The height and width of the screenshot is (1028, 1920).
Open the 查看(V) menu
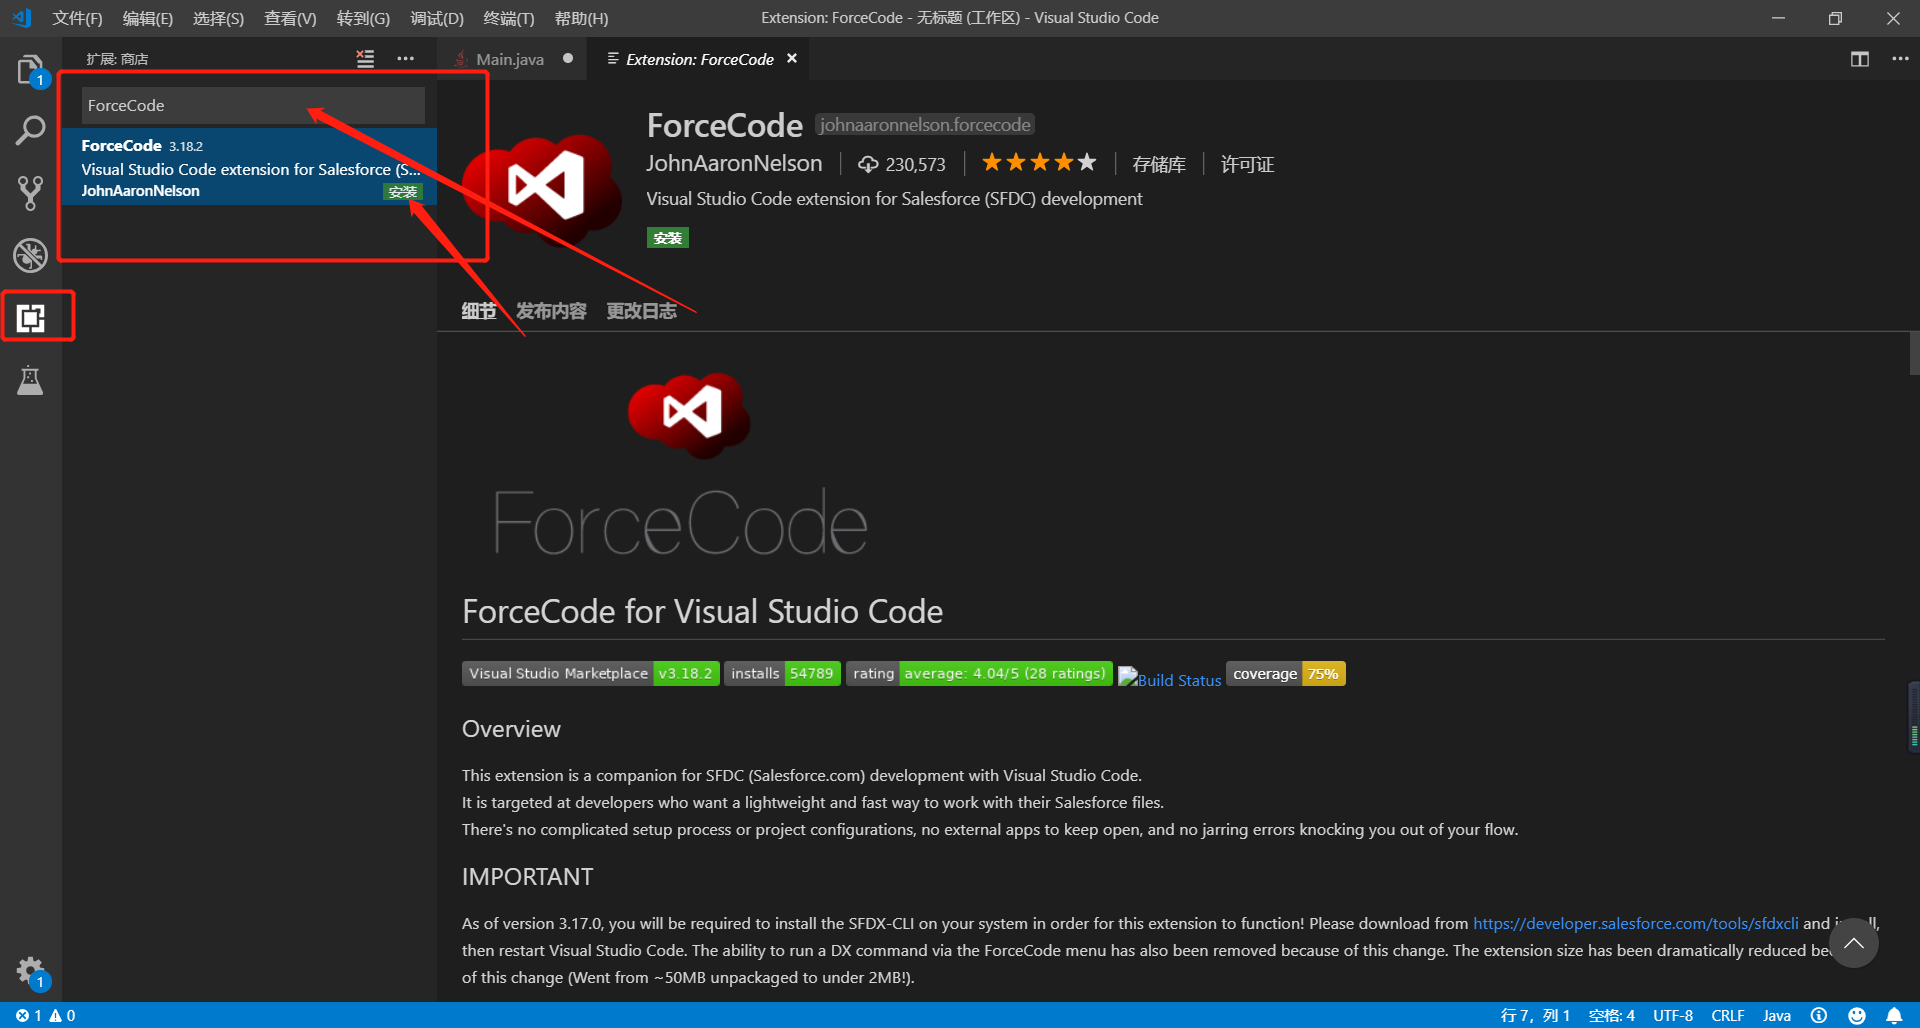pyautogui.click(x=290, y=18)
